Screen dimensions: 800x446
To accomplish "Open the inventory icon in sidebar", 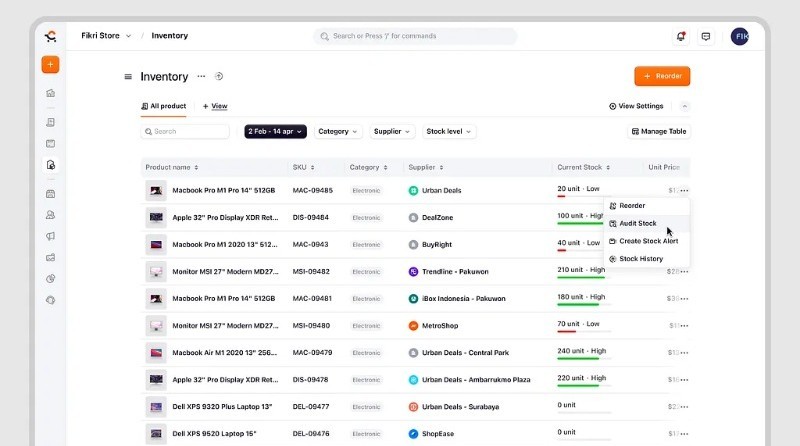I will tap(51, 165).
